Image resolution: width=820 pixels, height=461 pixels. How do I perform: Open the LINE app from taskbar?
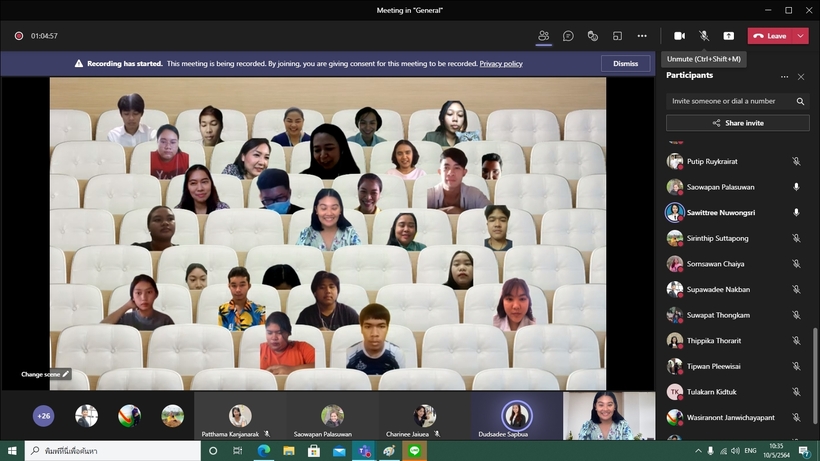tap(414, 451)
